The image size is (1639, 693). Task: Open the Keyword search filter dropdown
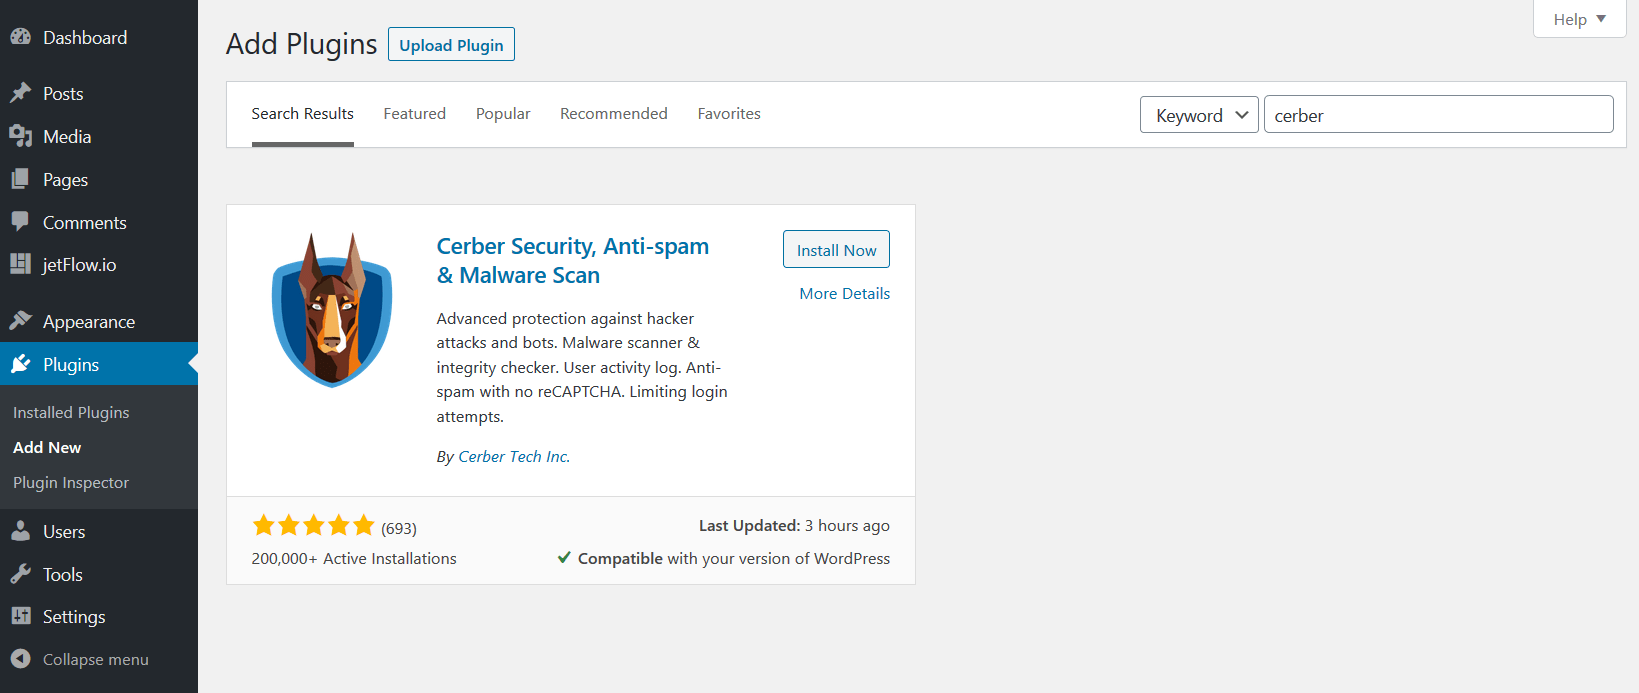(x=1198, y=114)
